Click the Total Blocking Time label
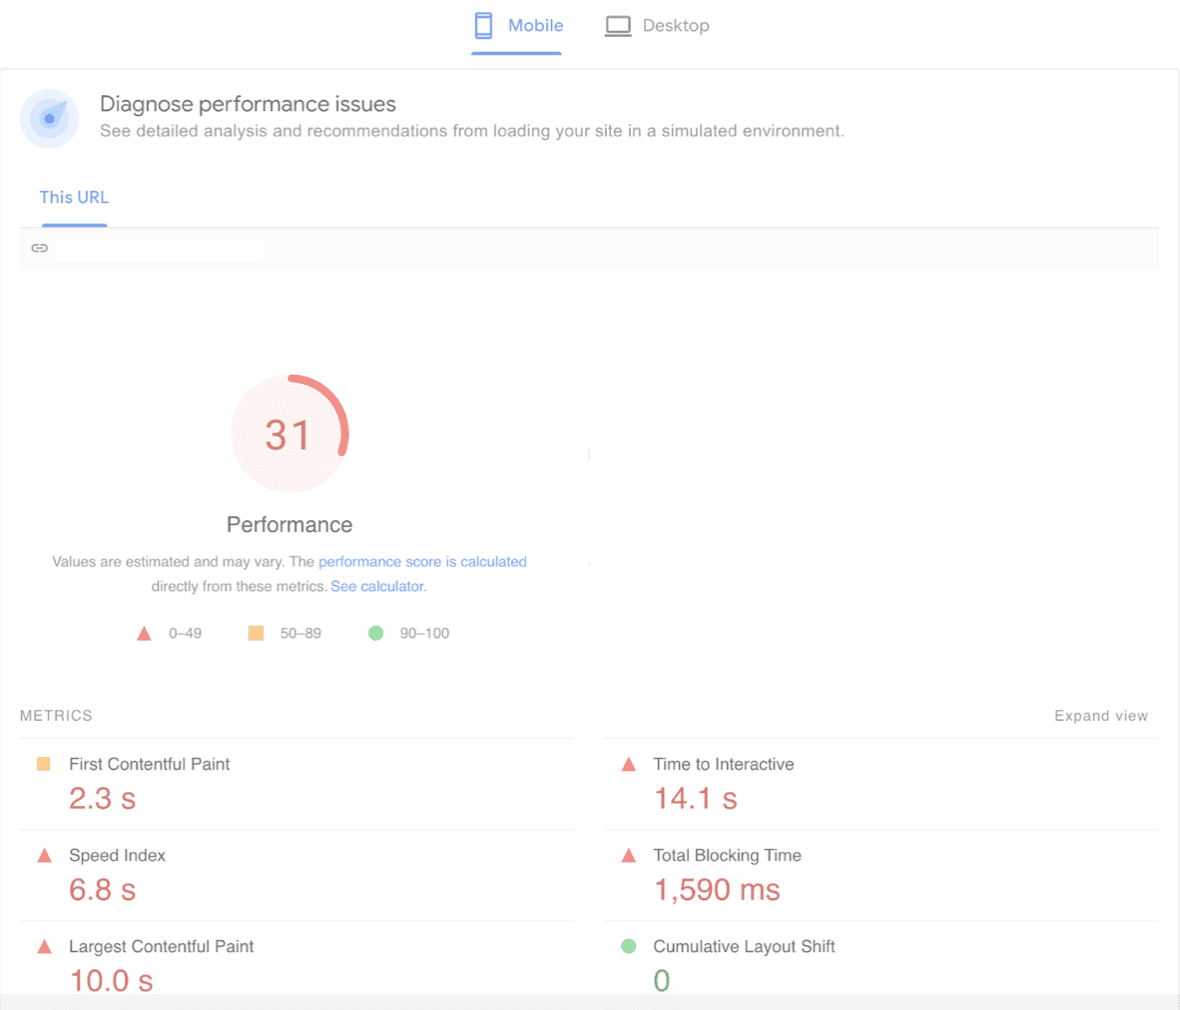This screenshot has height=1010, width=1180. pyautogui.click(x=727, y=856)
